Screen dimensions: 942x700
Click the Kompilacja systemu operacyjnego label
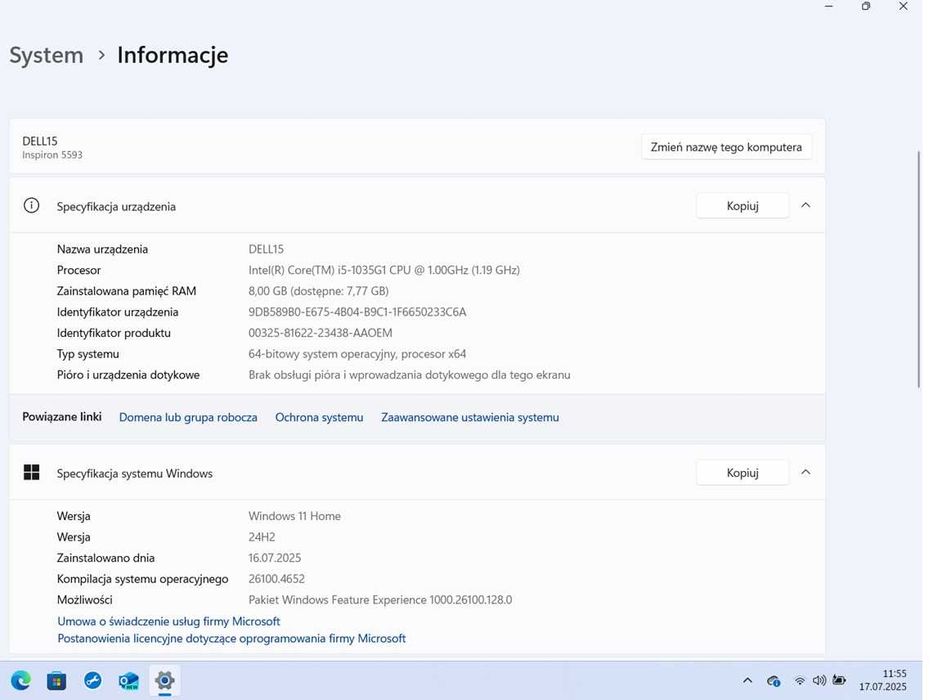[x=142, y=579]
